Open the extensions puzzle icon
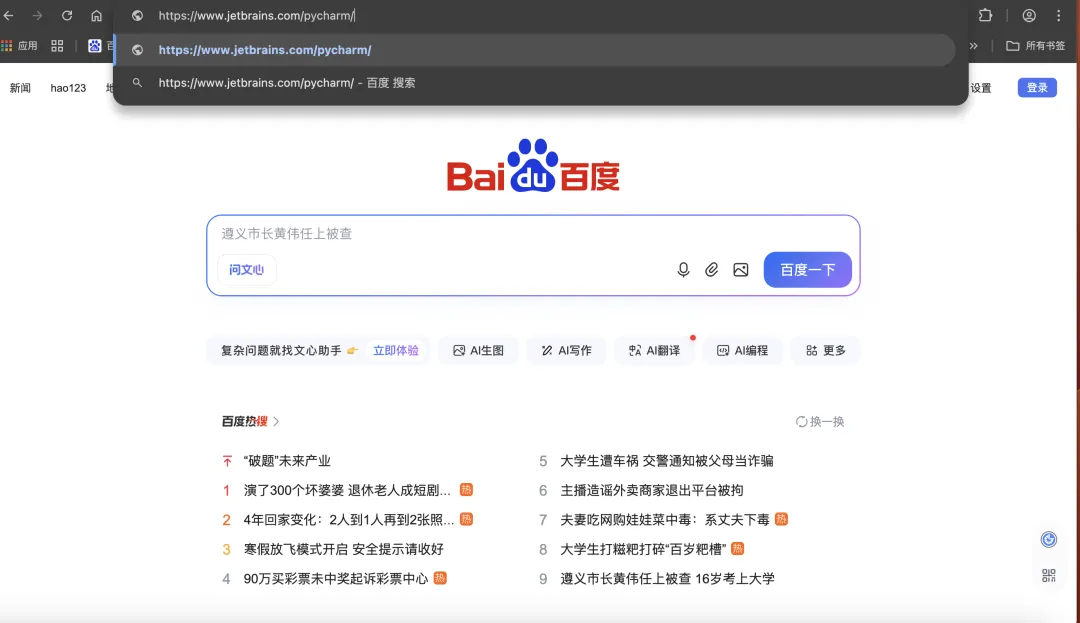Image resolution: width=1080 pixels, height=623 pixels. click(986, 15)
